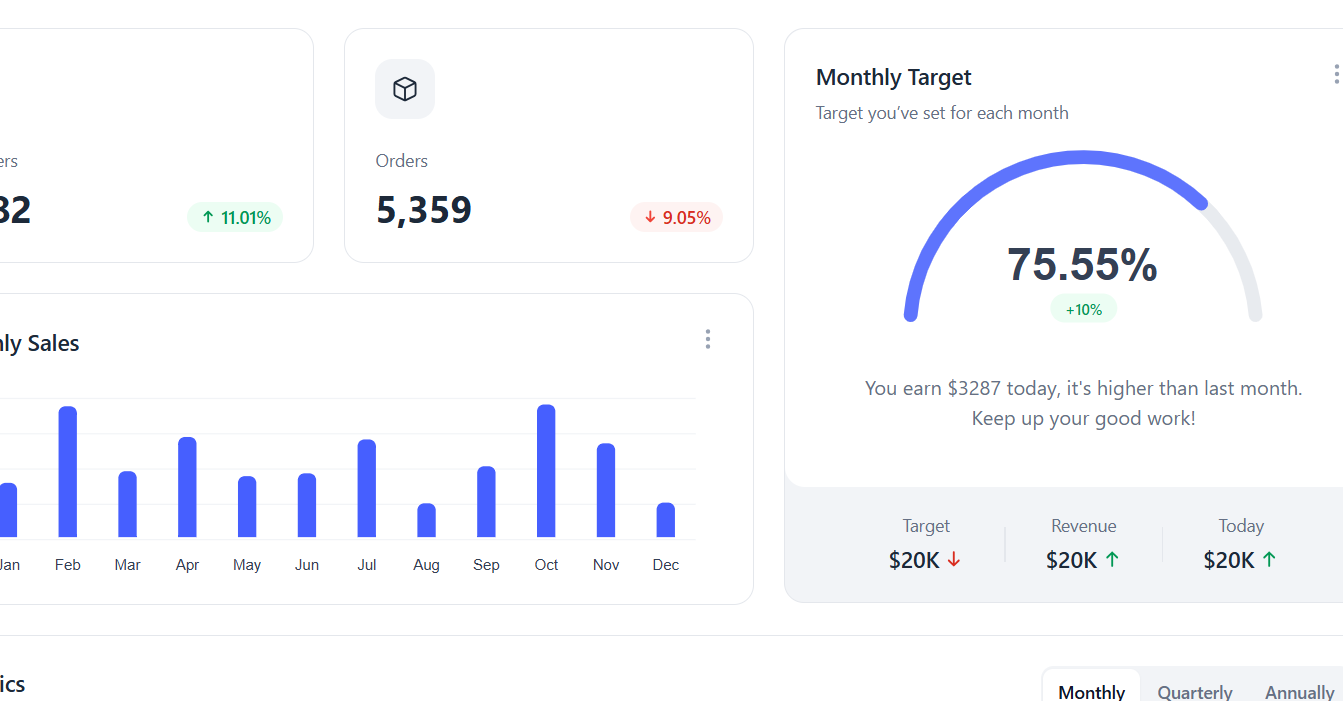This screenshot has height=701, width=1343.
Task: Click the +10% badge under percentage
Action: [x=1083, y=309]
